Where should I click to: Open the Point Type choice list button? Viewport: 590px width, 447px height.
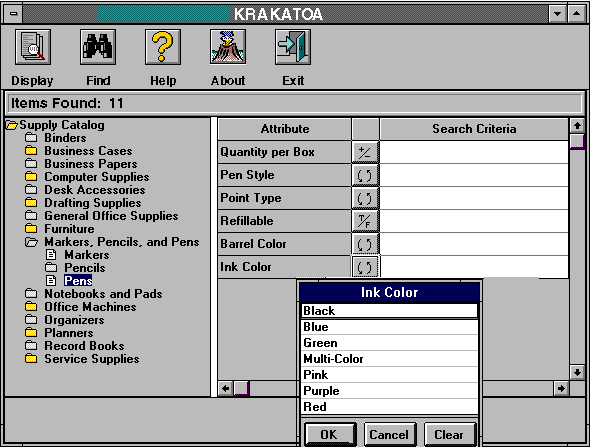(365, 198)
